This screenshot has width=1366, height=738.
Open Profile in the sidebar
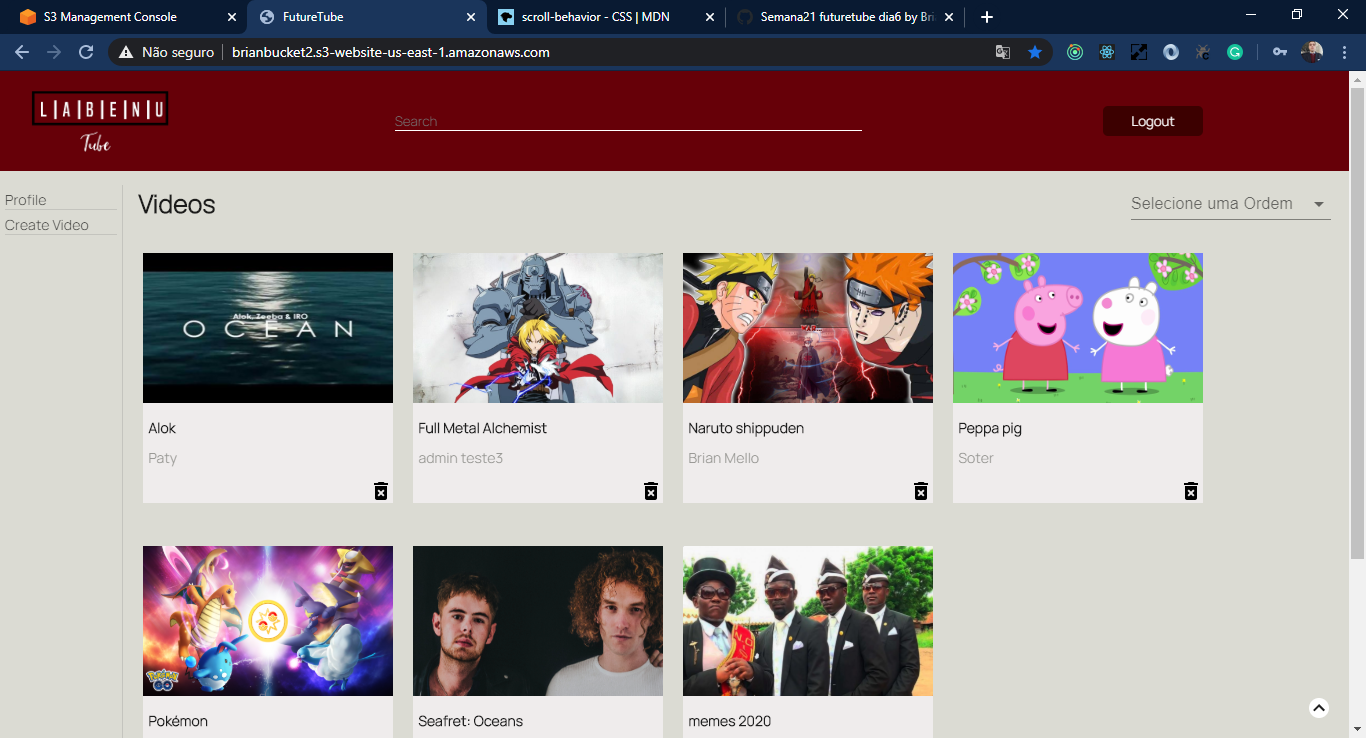pos(26,200)
